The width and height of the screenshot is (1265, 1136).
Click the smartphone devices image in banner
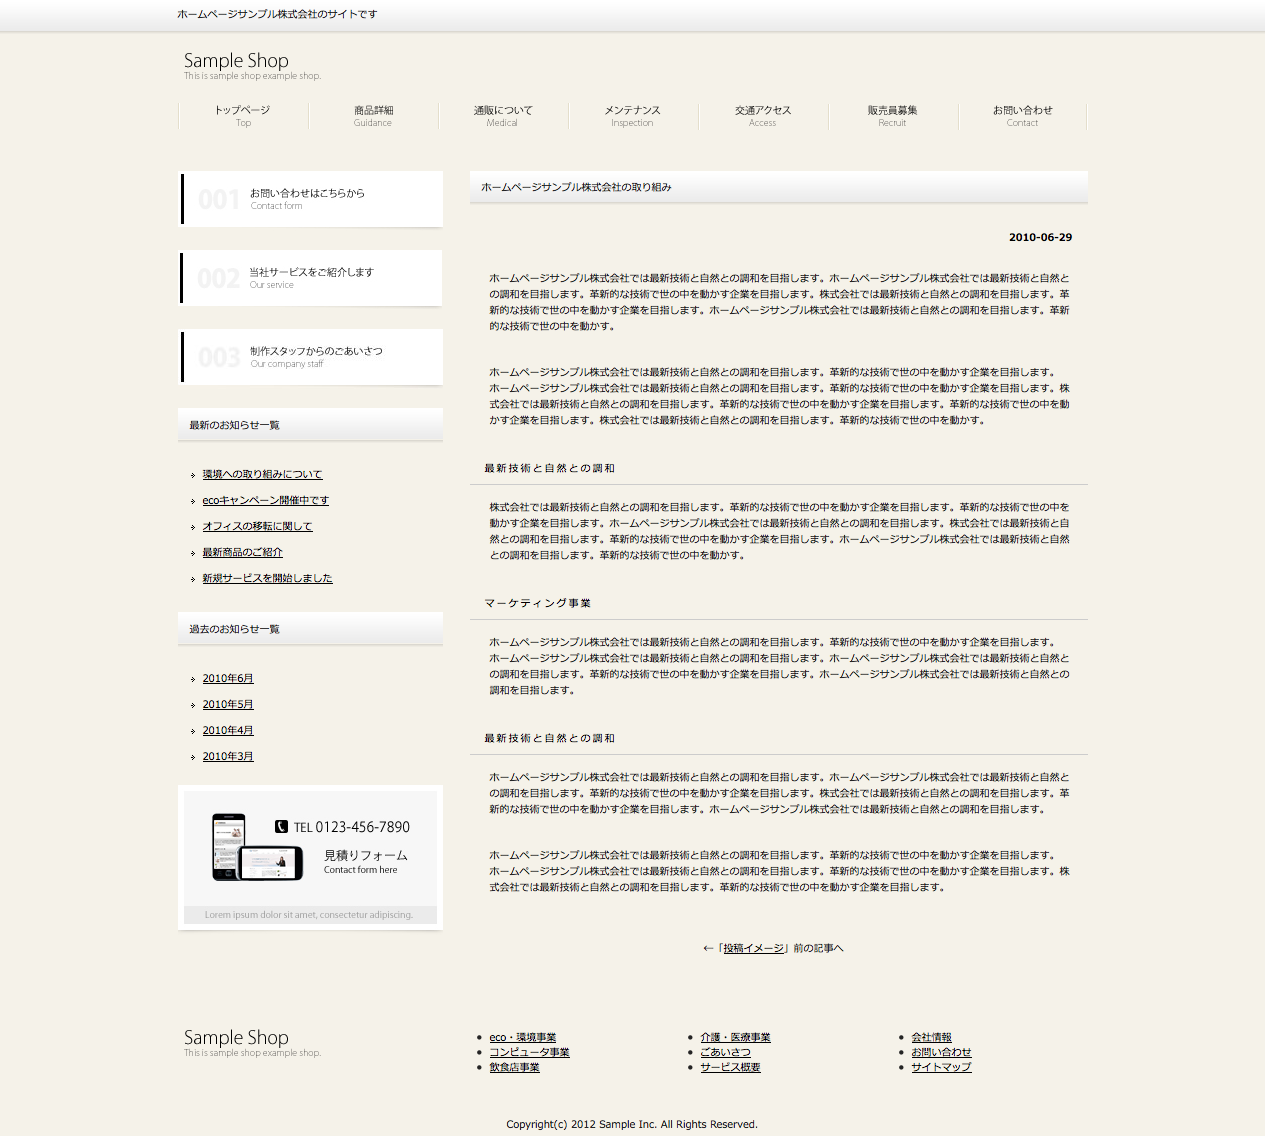point(257,848)
